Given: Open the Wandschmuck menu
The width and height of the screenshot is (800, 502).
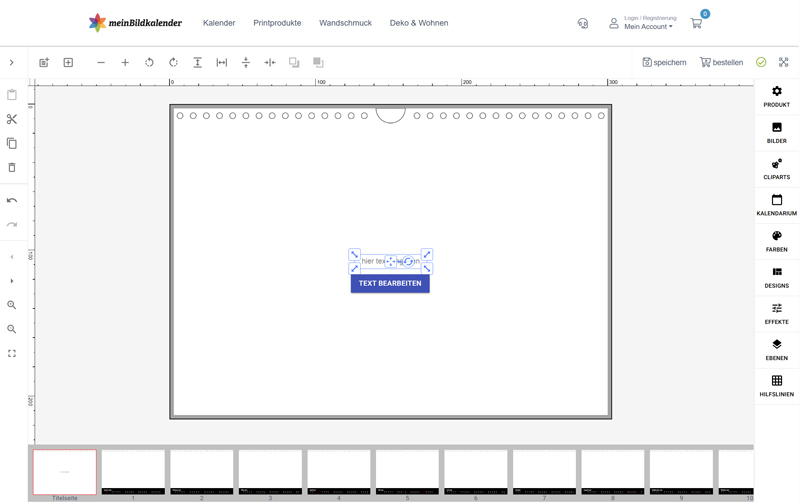Looking at the screenshot, I should [345, 23].
